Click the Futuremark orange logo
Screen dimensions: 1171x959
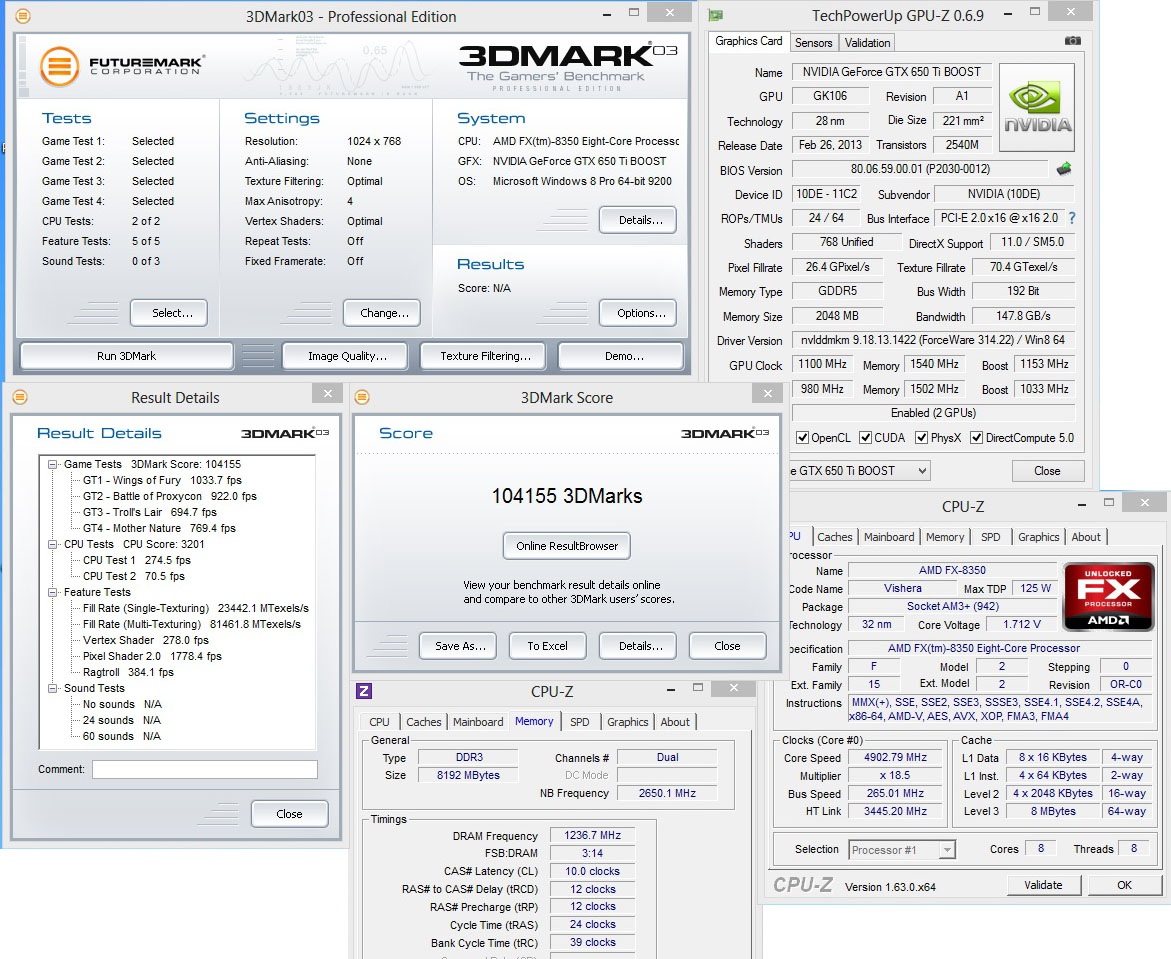[59, 66]
